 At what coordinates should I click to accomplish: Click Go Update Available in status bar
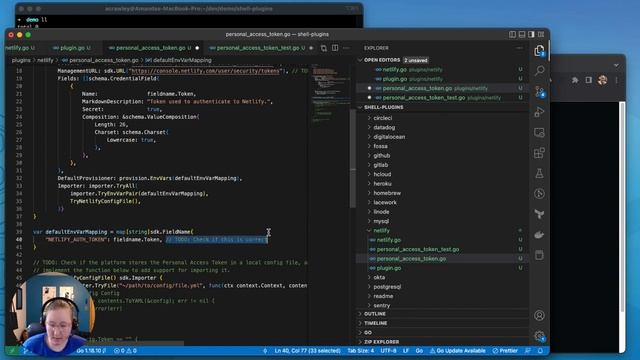(x=458, y=351)
